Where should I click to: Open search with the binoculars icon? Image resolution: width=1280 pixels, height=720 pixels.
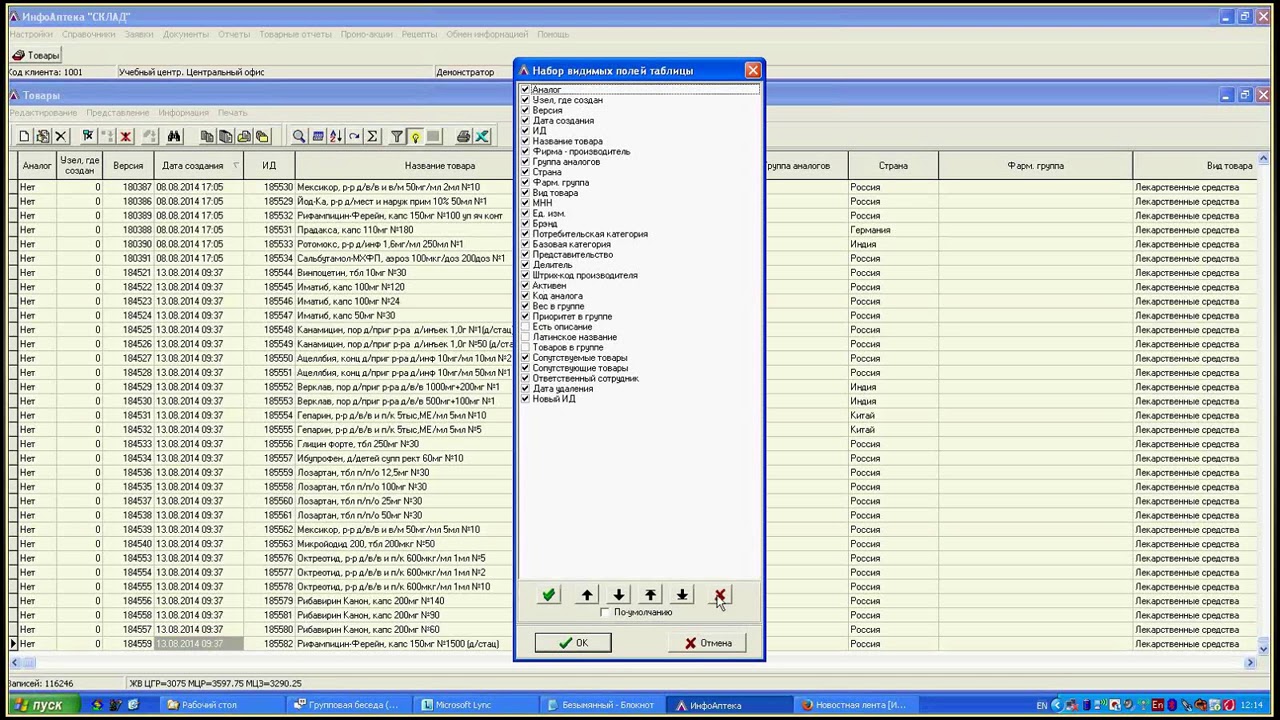click(x=174, y=136)
